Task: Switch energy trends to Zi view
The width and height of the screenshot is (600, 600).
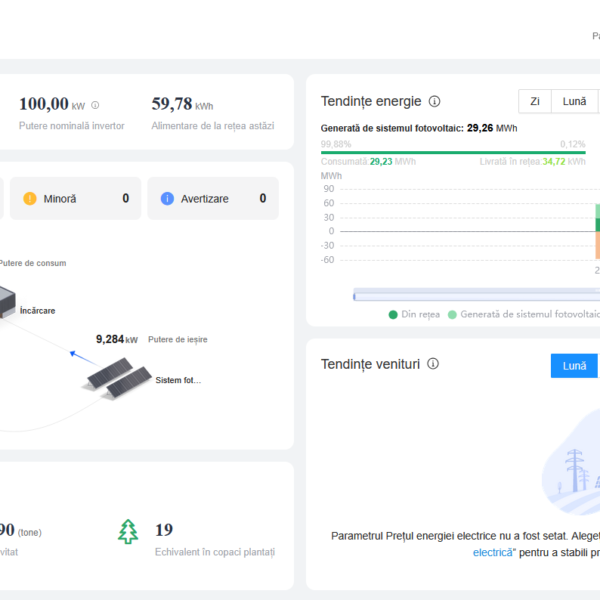Action: (535, 101)
